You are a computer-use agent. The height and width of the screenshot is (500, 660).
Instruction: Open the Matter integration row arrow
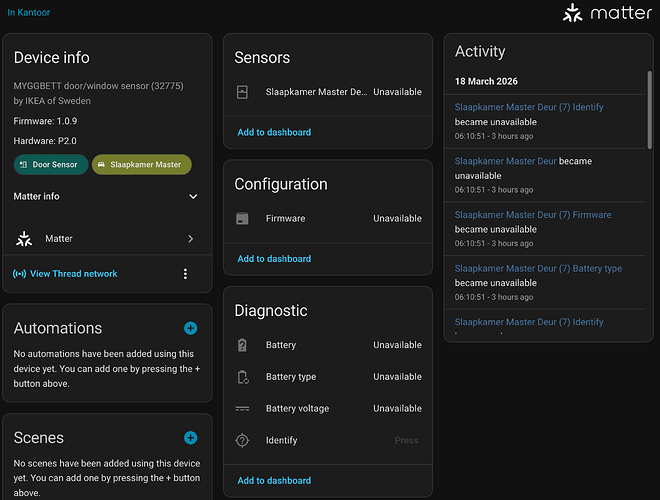point(191,239)
